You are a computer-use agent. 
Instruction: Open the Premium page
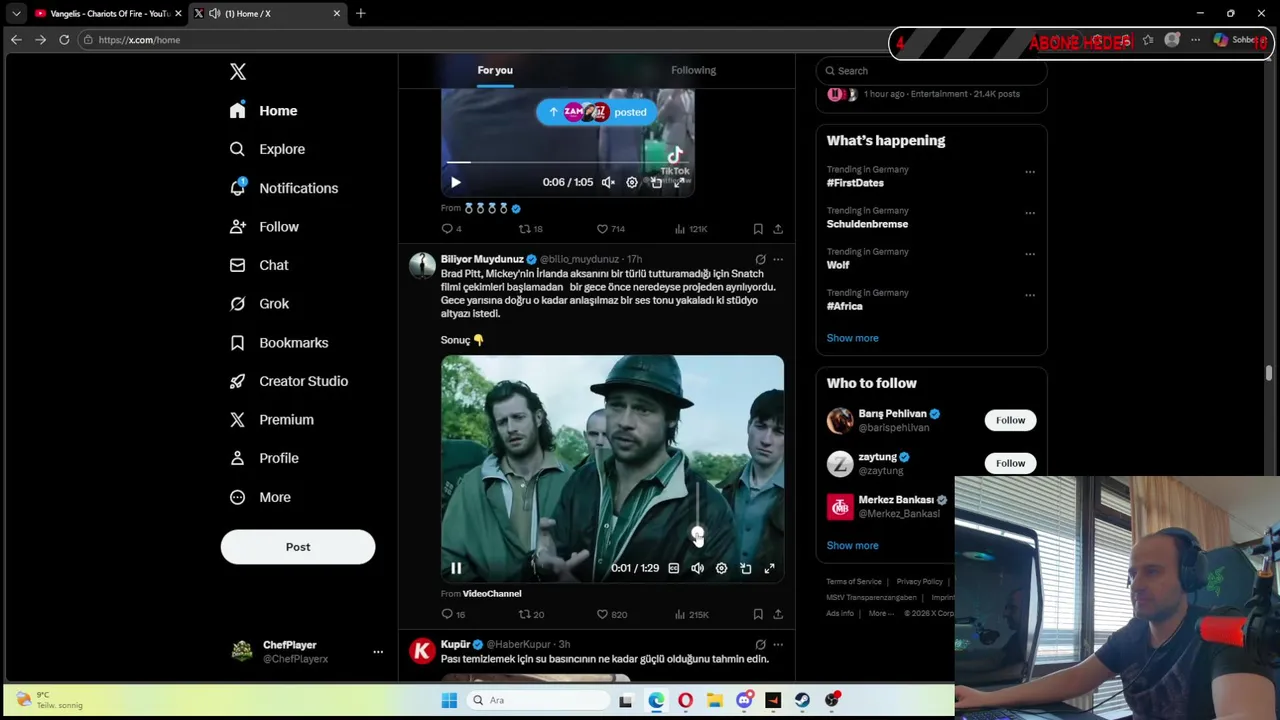pyautogui.click(x=272, y=420)
